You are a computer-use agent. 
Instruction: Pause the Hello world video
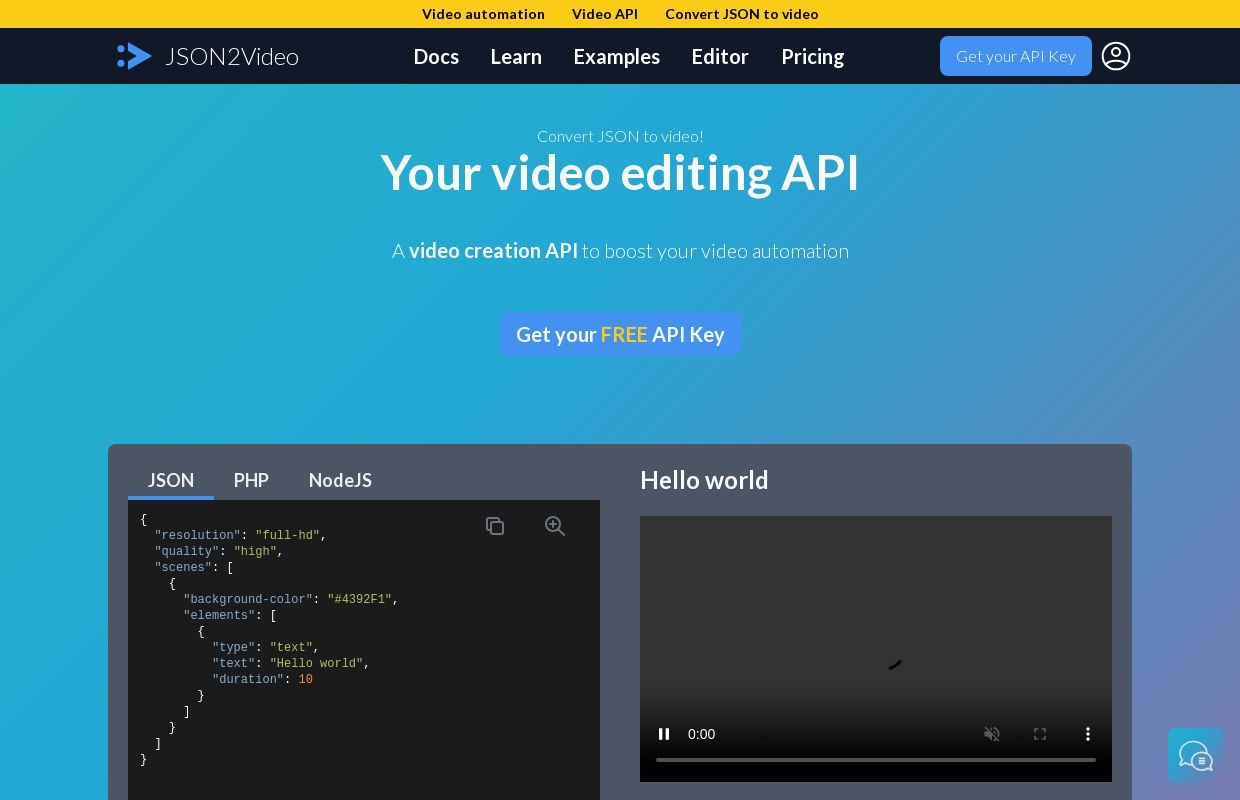[664, 734]
